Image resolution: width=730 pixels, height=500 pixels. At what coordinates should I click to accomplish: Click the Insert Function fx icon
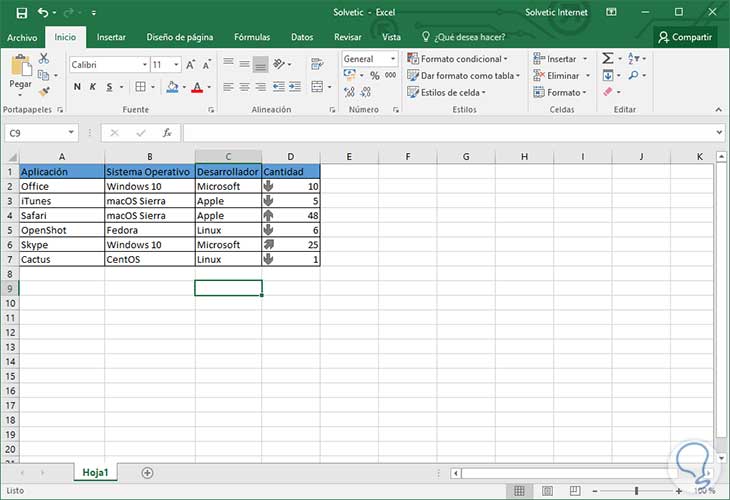tap(167, 133)
